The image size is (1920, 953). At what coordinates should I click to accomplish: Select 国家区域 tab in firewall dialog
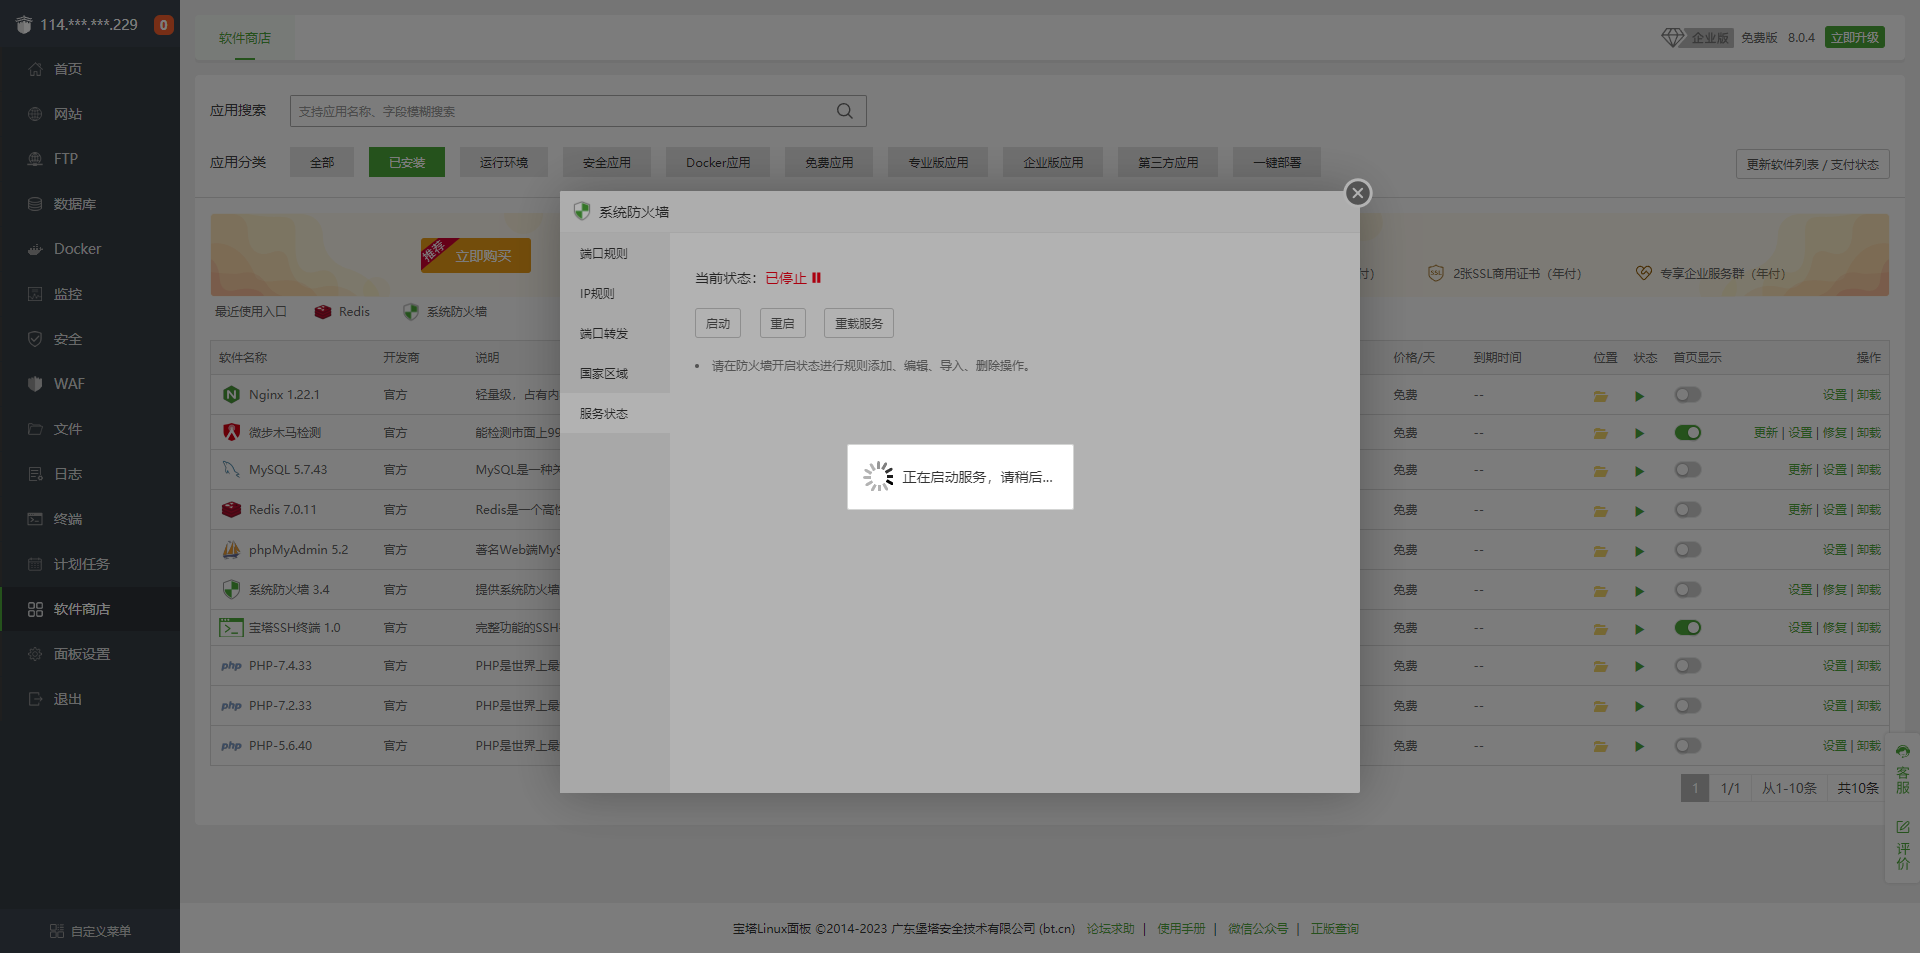[615, 374]
